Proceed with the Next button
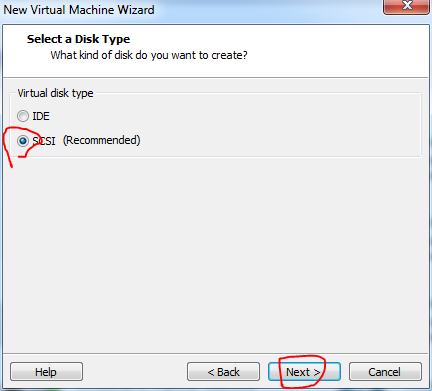 304,372
